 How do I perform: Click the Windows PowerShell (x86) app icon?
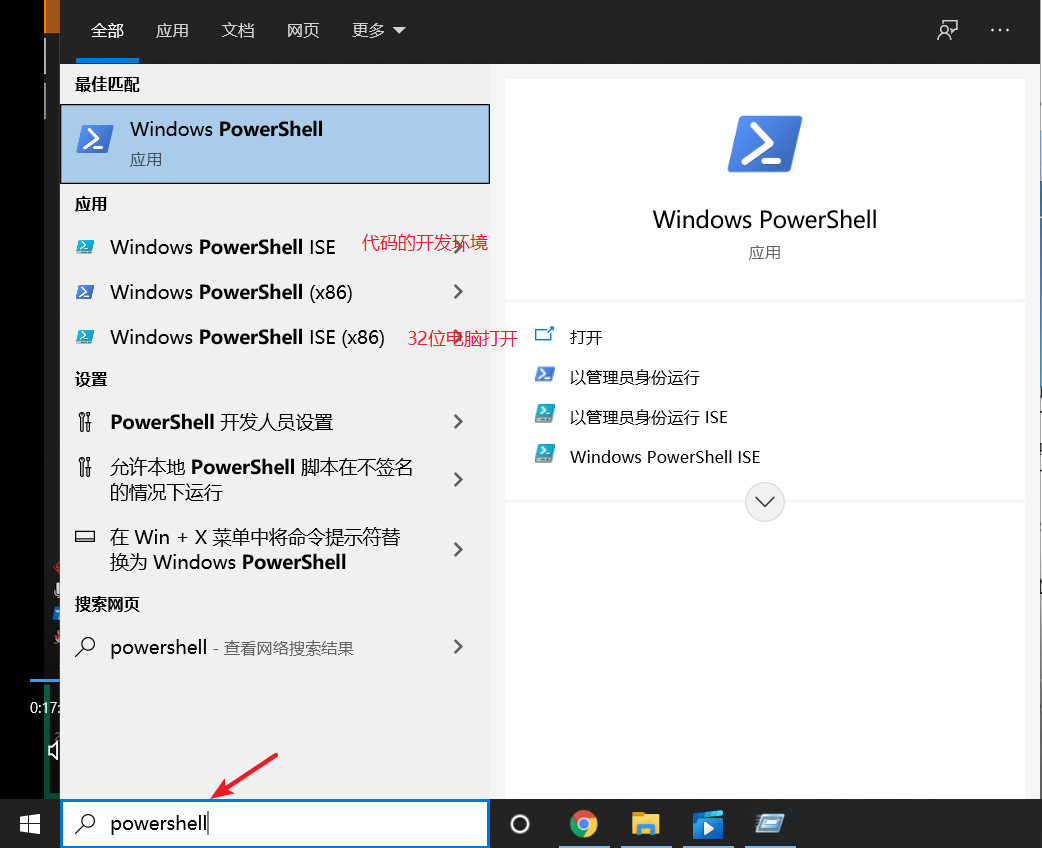85,292
